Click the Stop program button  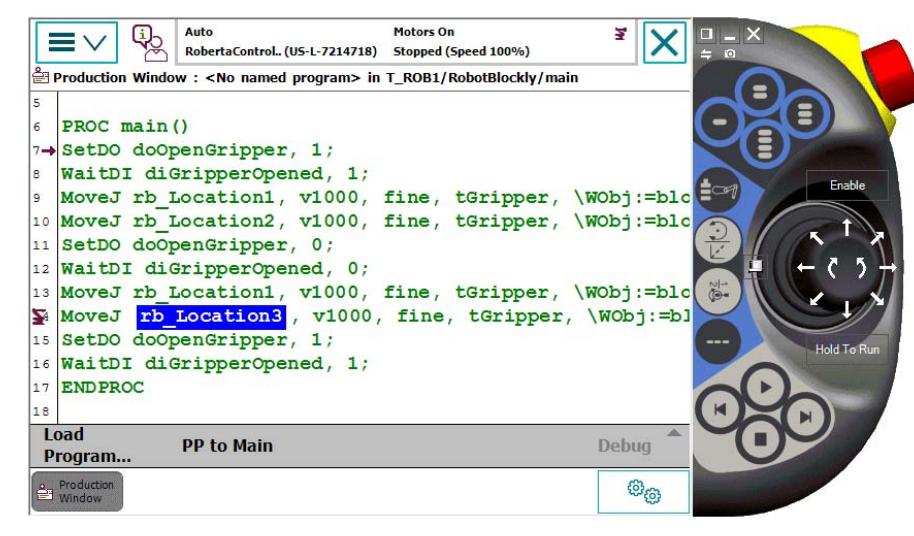point(760,439)
